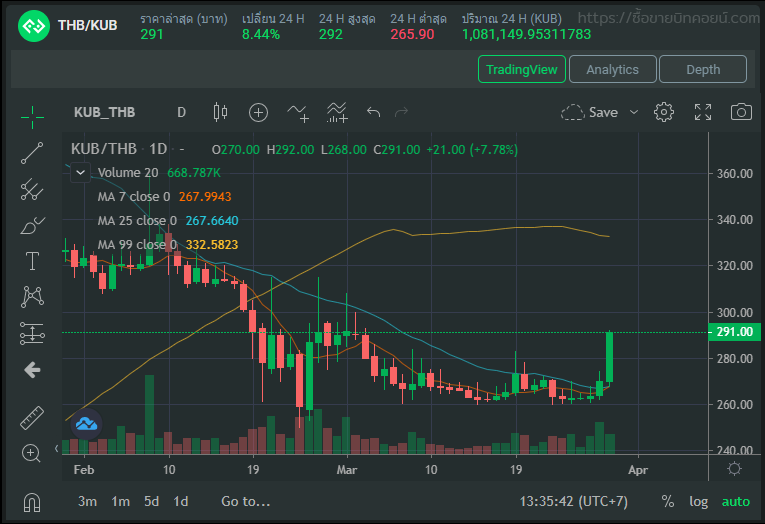Select the XABCD pattern tool
The width and height of the screenshot is (765, 524).
[x=32, y=297]
